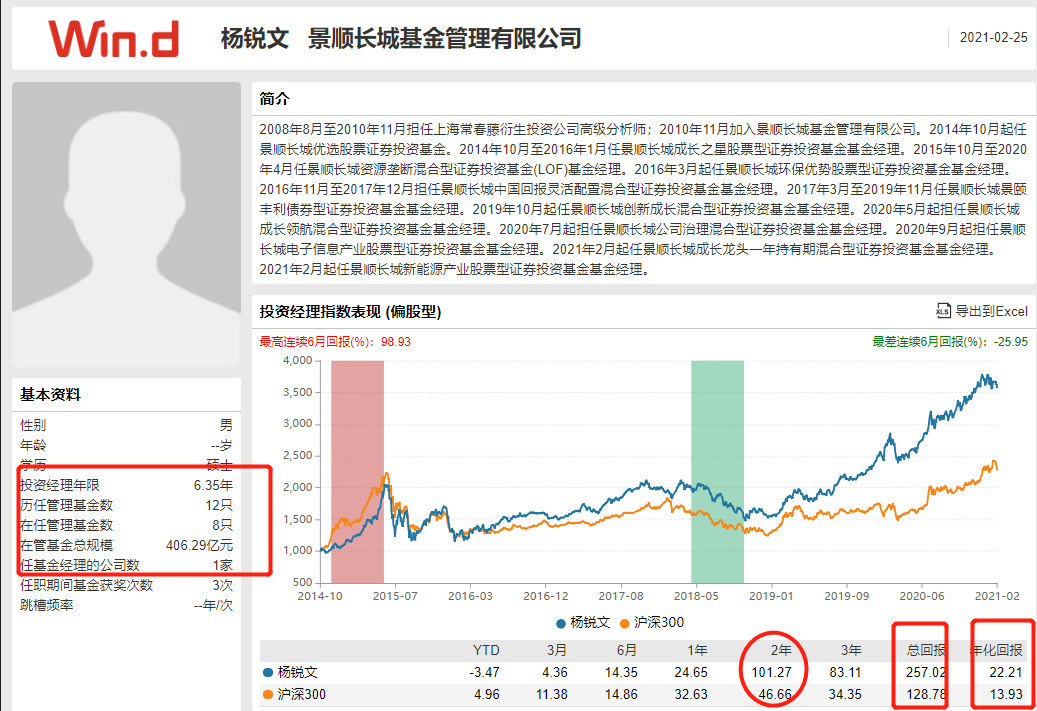Click 沪深300 YTD value 4.96

click(487, 694)
